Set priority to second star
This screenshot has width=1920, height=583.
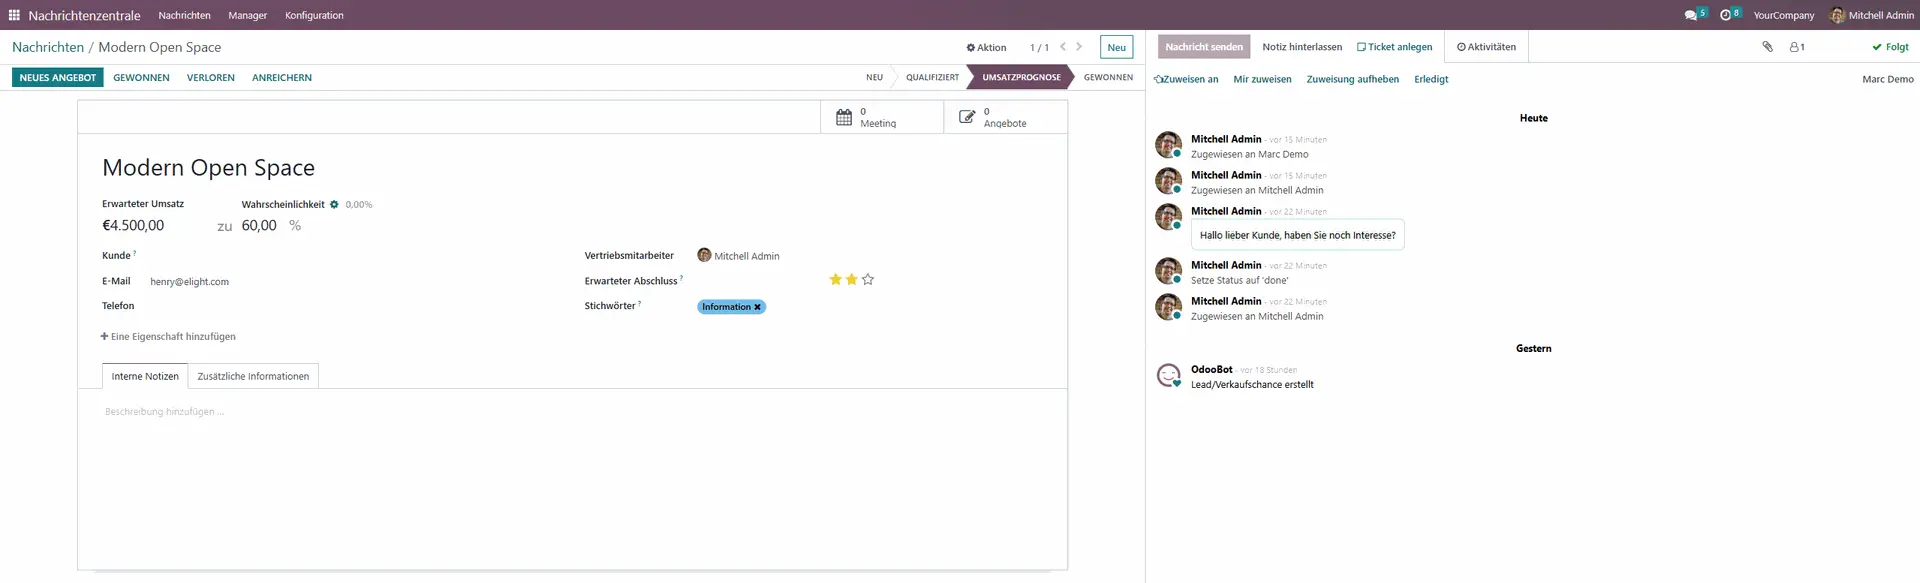pos(852,280)
